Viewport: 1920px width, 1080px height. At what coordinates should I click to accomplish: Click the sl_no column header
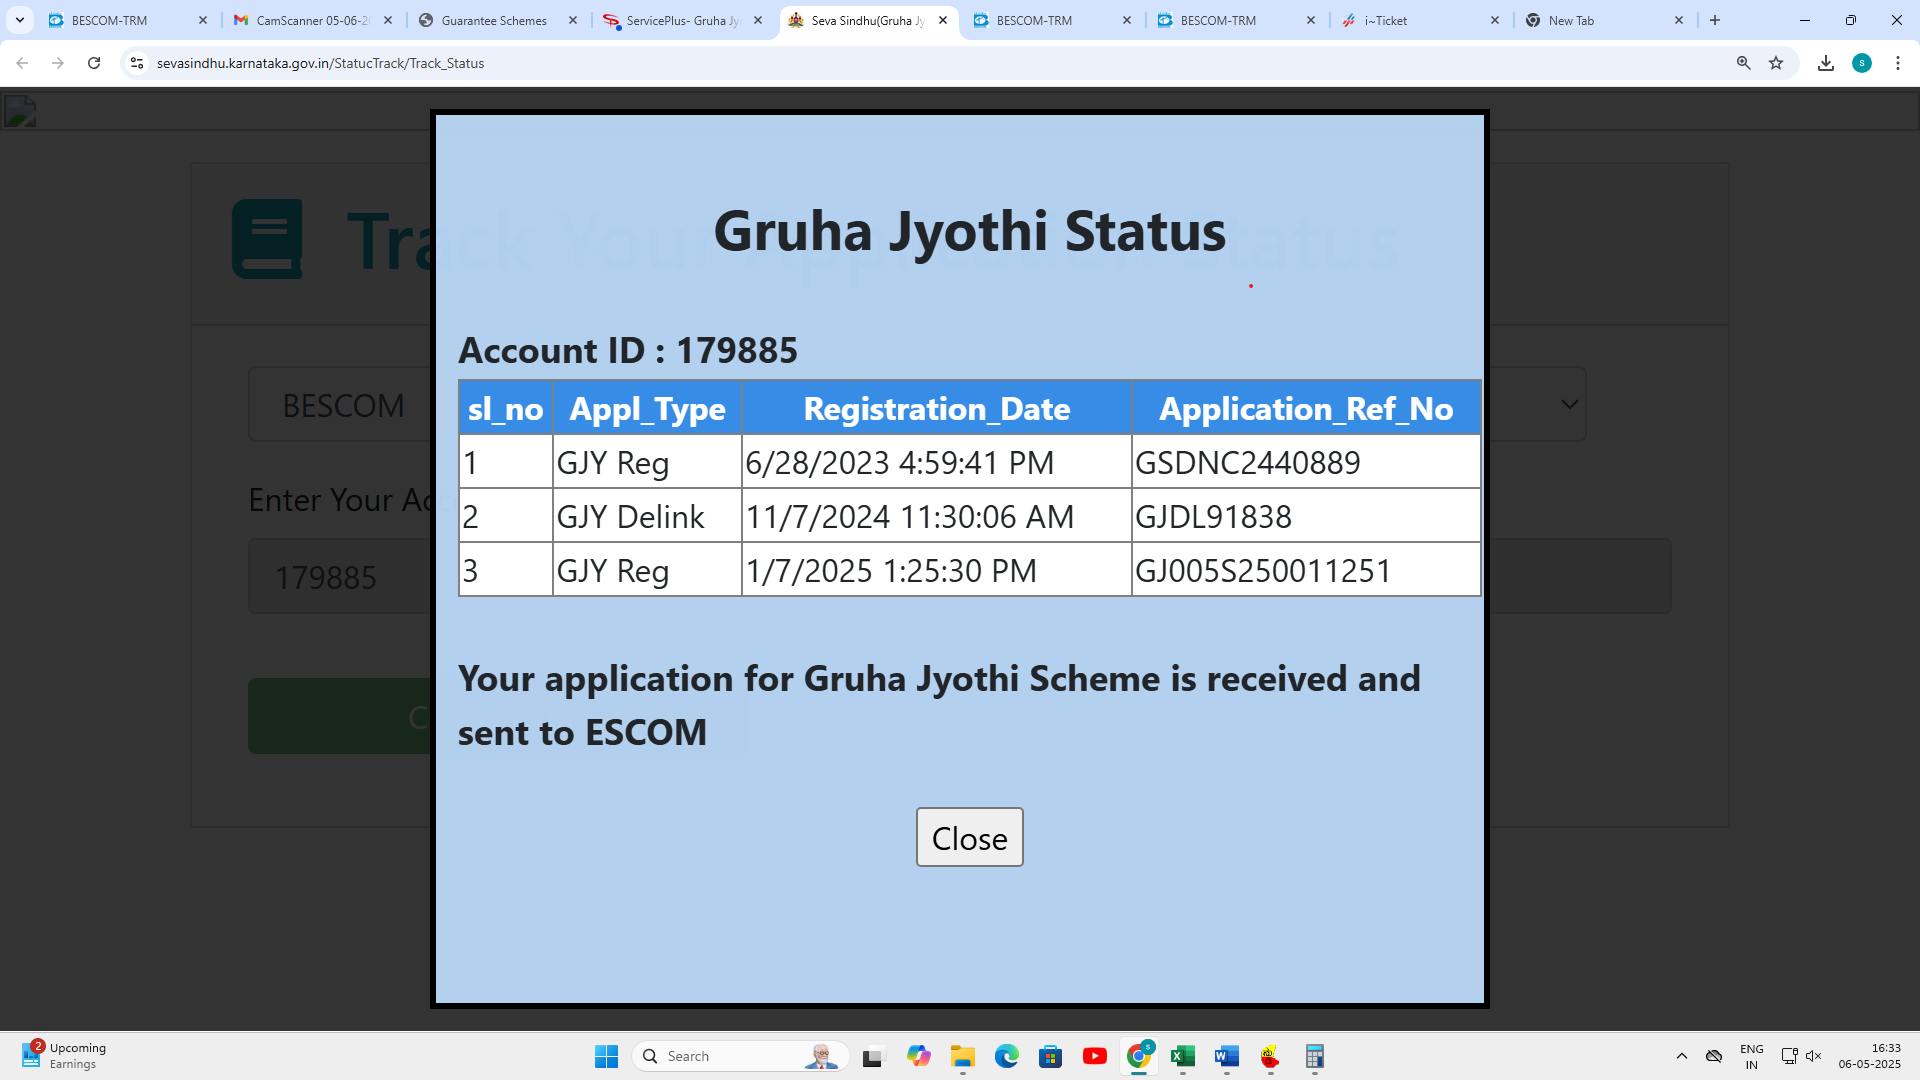pos(505,408)
